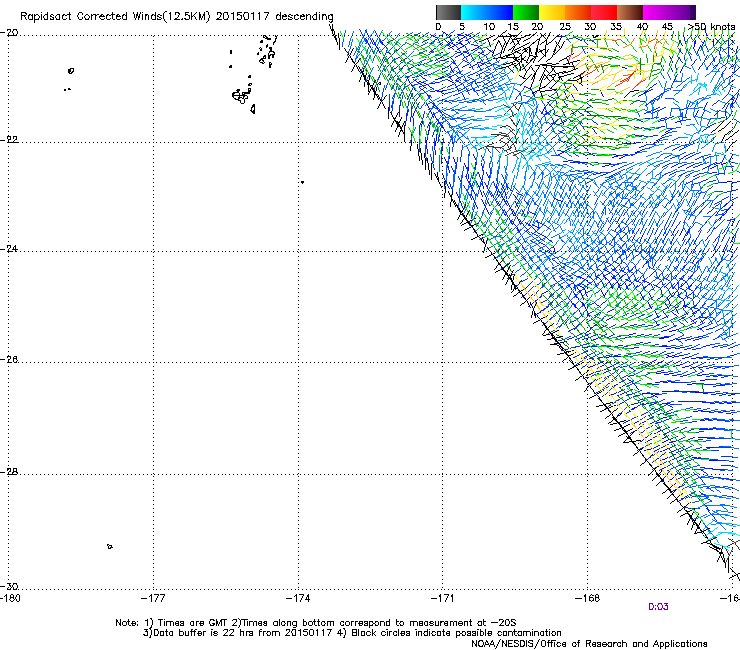Image resolution: width=740 pixels, height=650 pixels.
Task: Click the dark purple 45-50 knots swatch
Action: pyautogui.click(x=682, y=12)
